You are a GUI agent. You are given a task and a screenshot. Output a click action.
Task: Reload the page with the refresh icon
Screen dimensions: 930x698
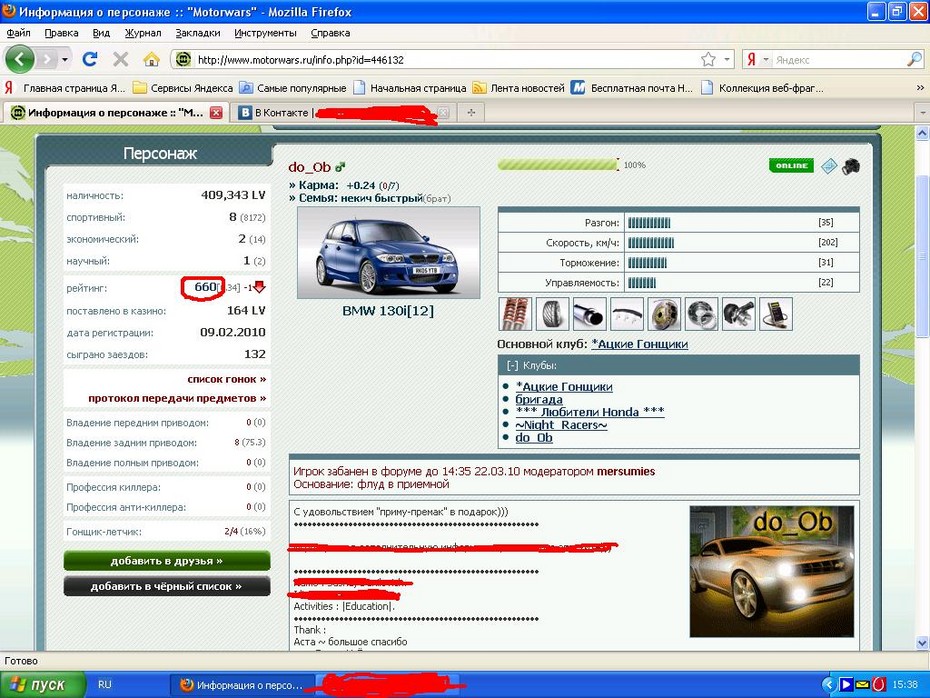tap(90, 59)
